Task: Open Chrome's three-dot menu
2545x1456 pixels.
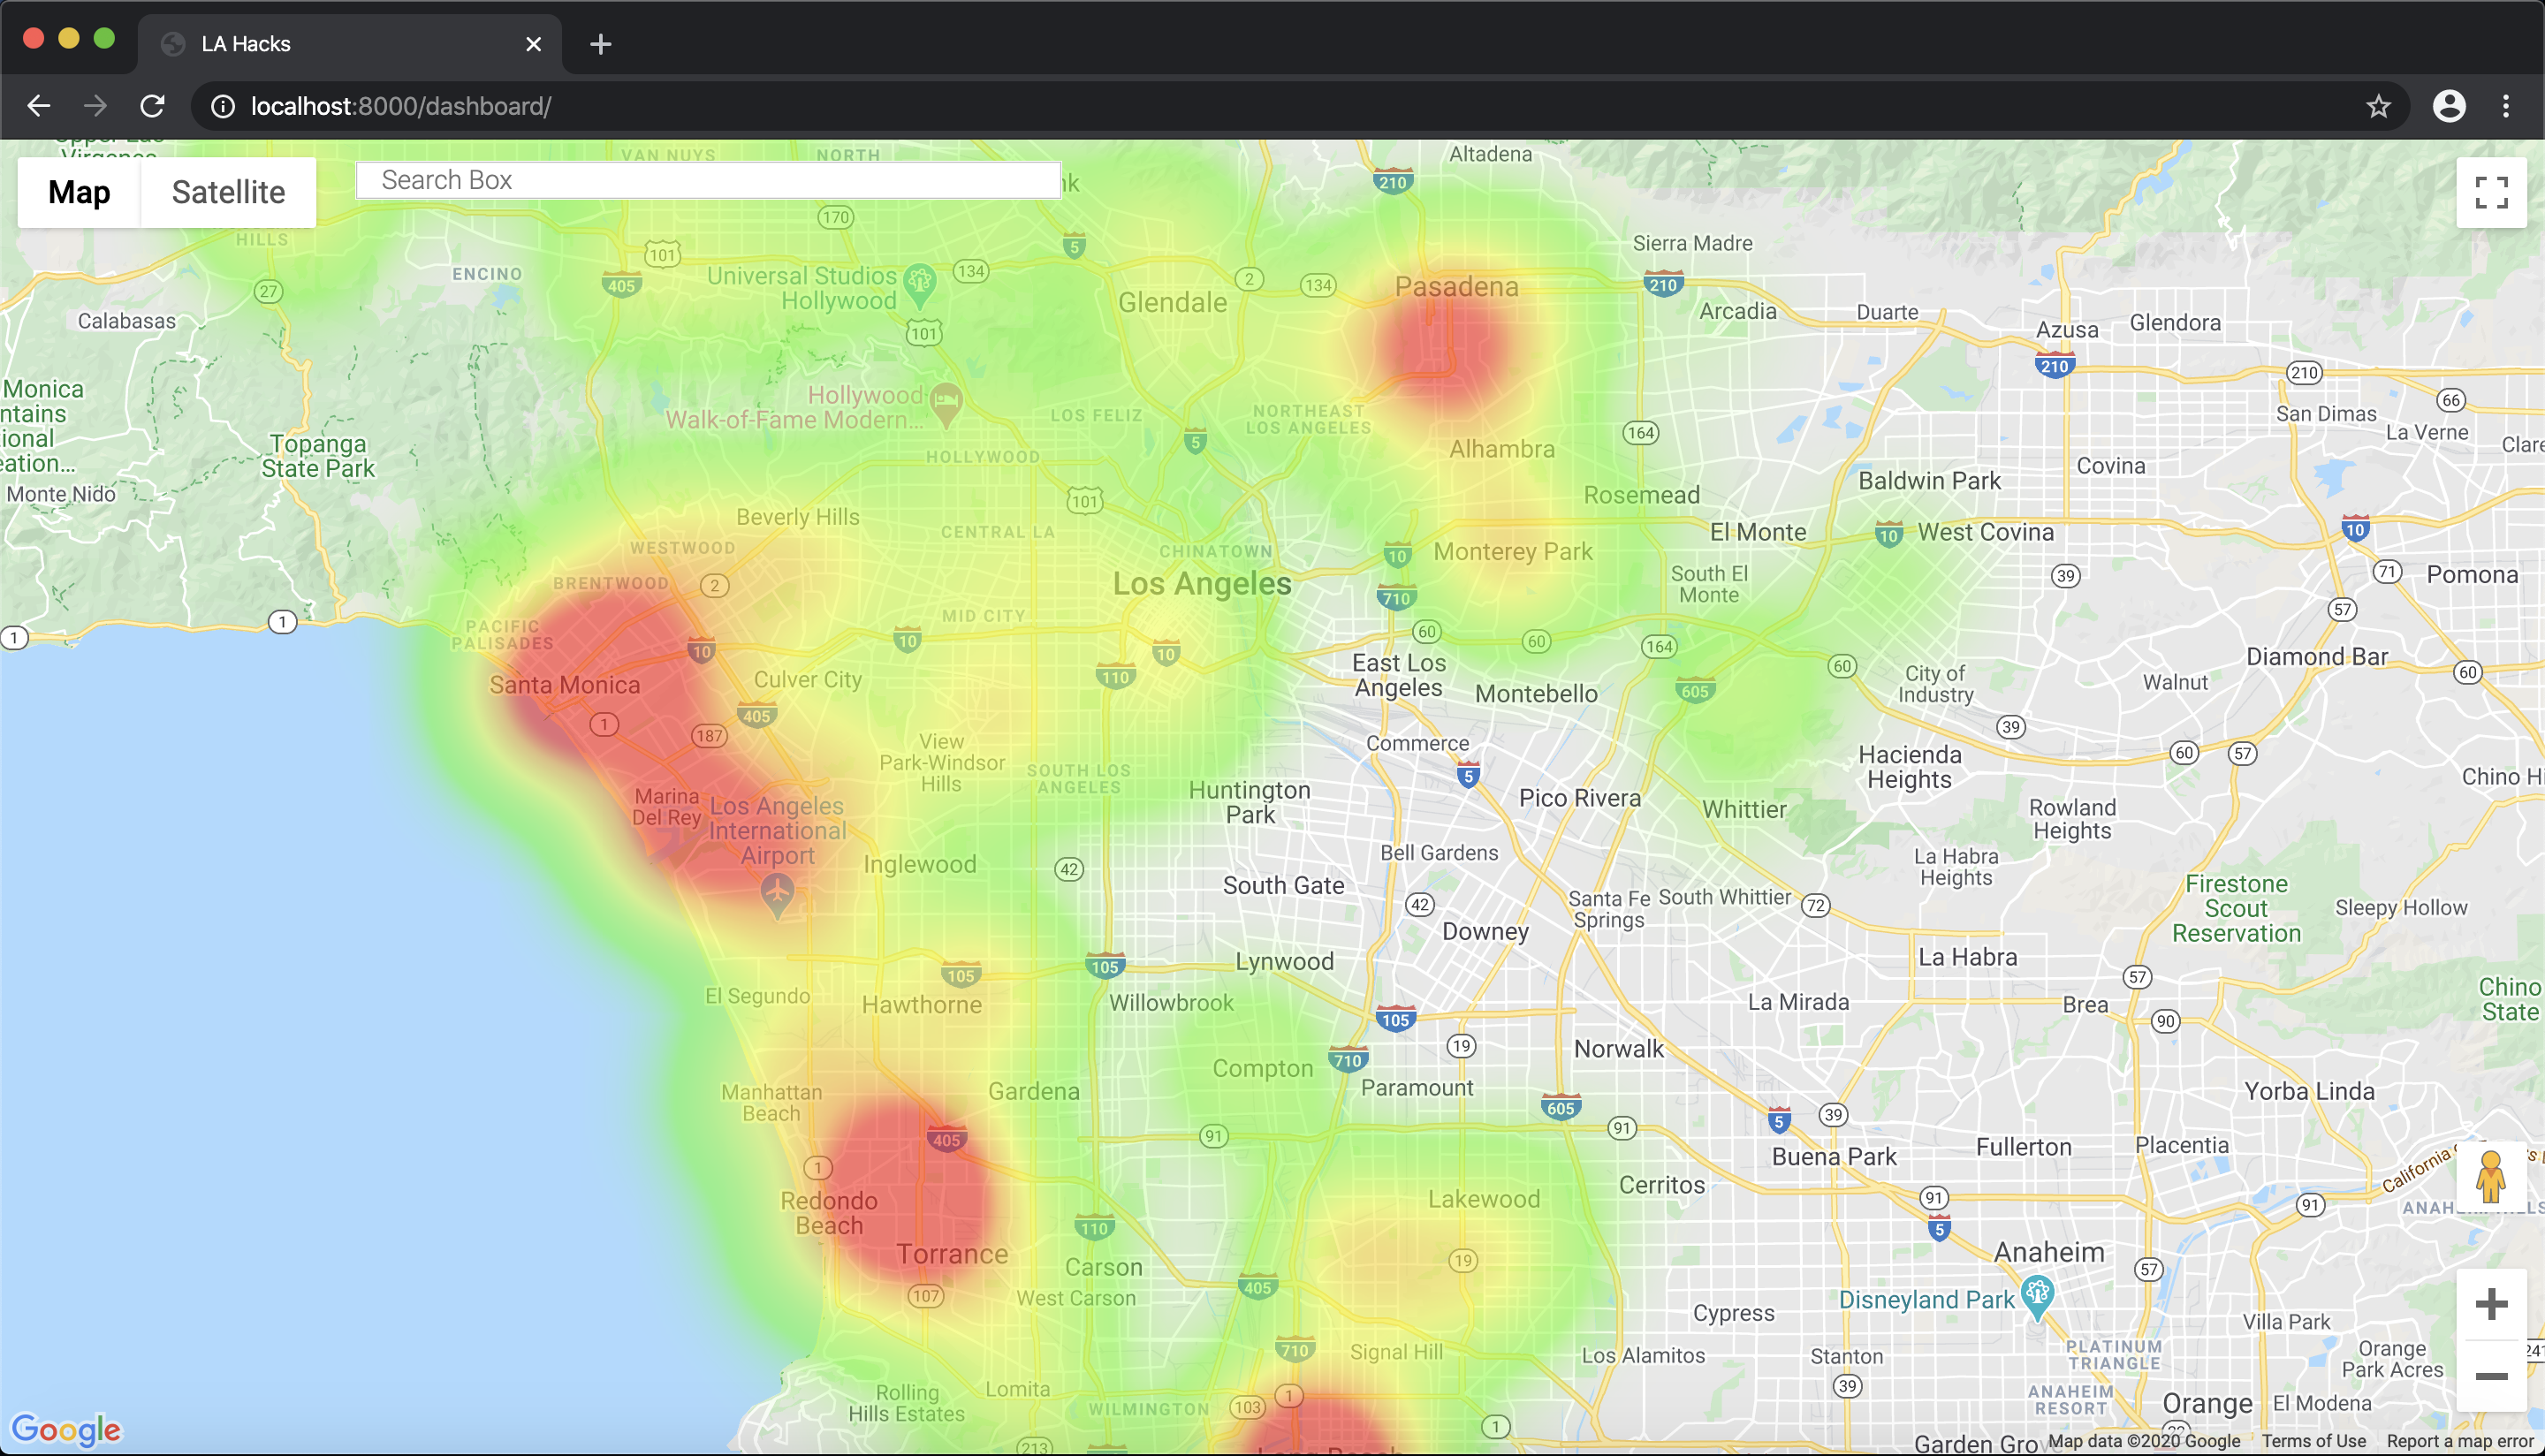Action: 2506,106
